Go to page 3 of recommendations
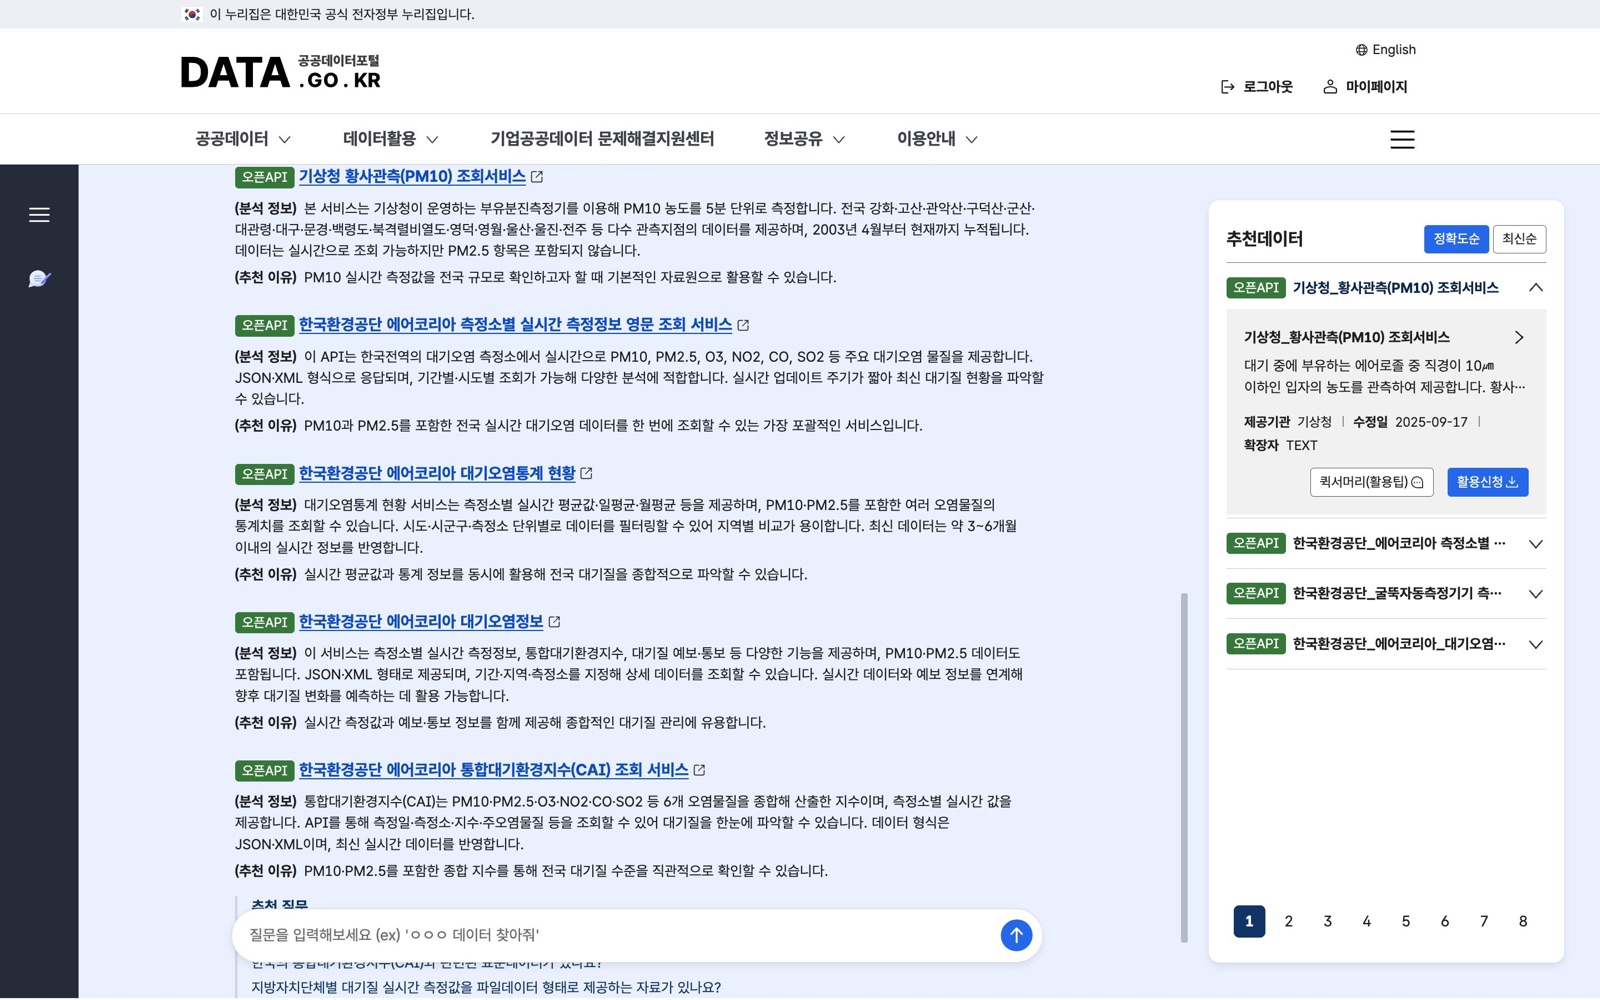The height and width of the screenshot is (1000, 1600). coord(1327,922)
